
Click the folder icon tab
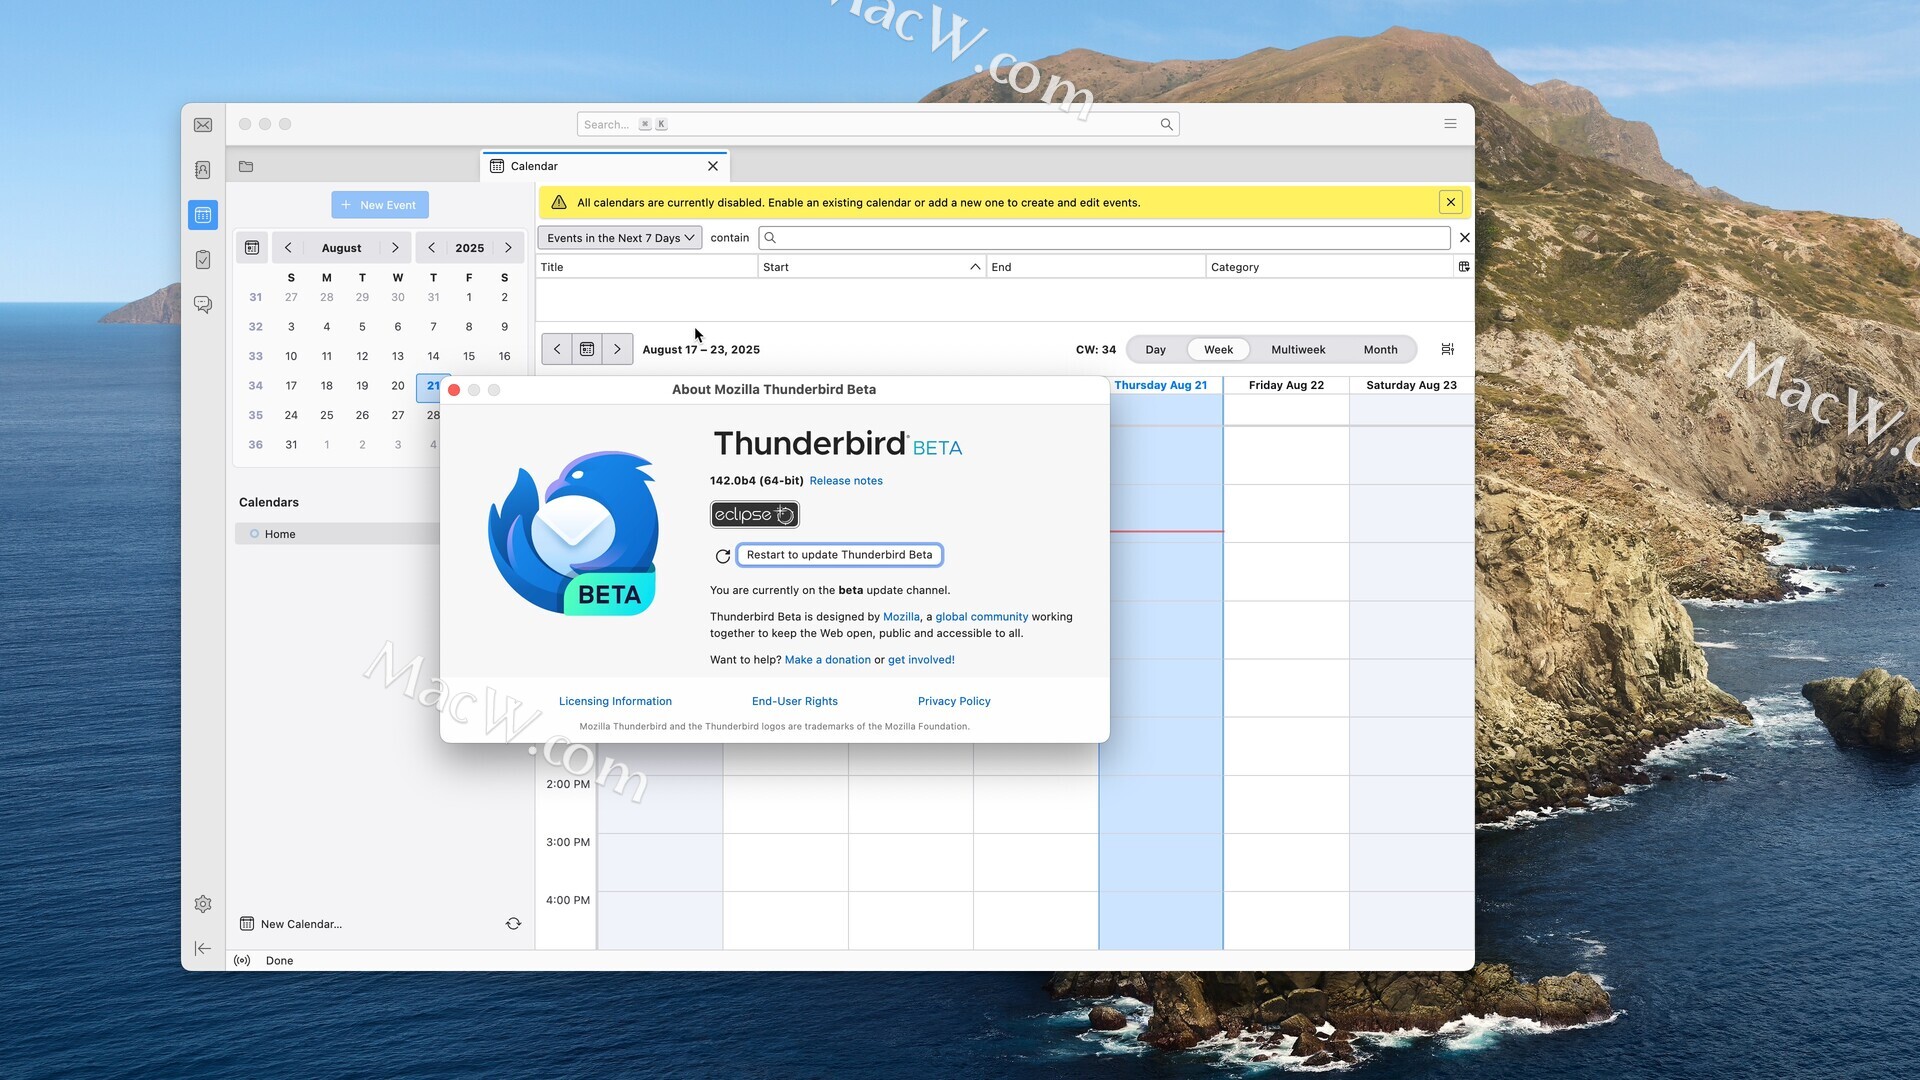(x=246, y=166)
